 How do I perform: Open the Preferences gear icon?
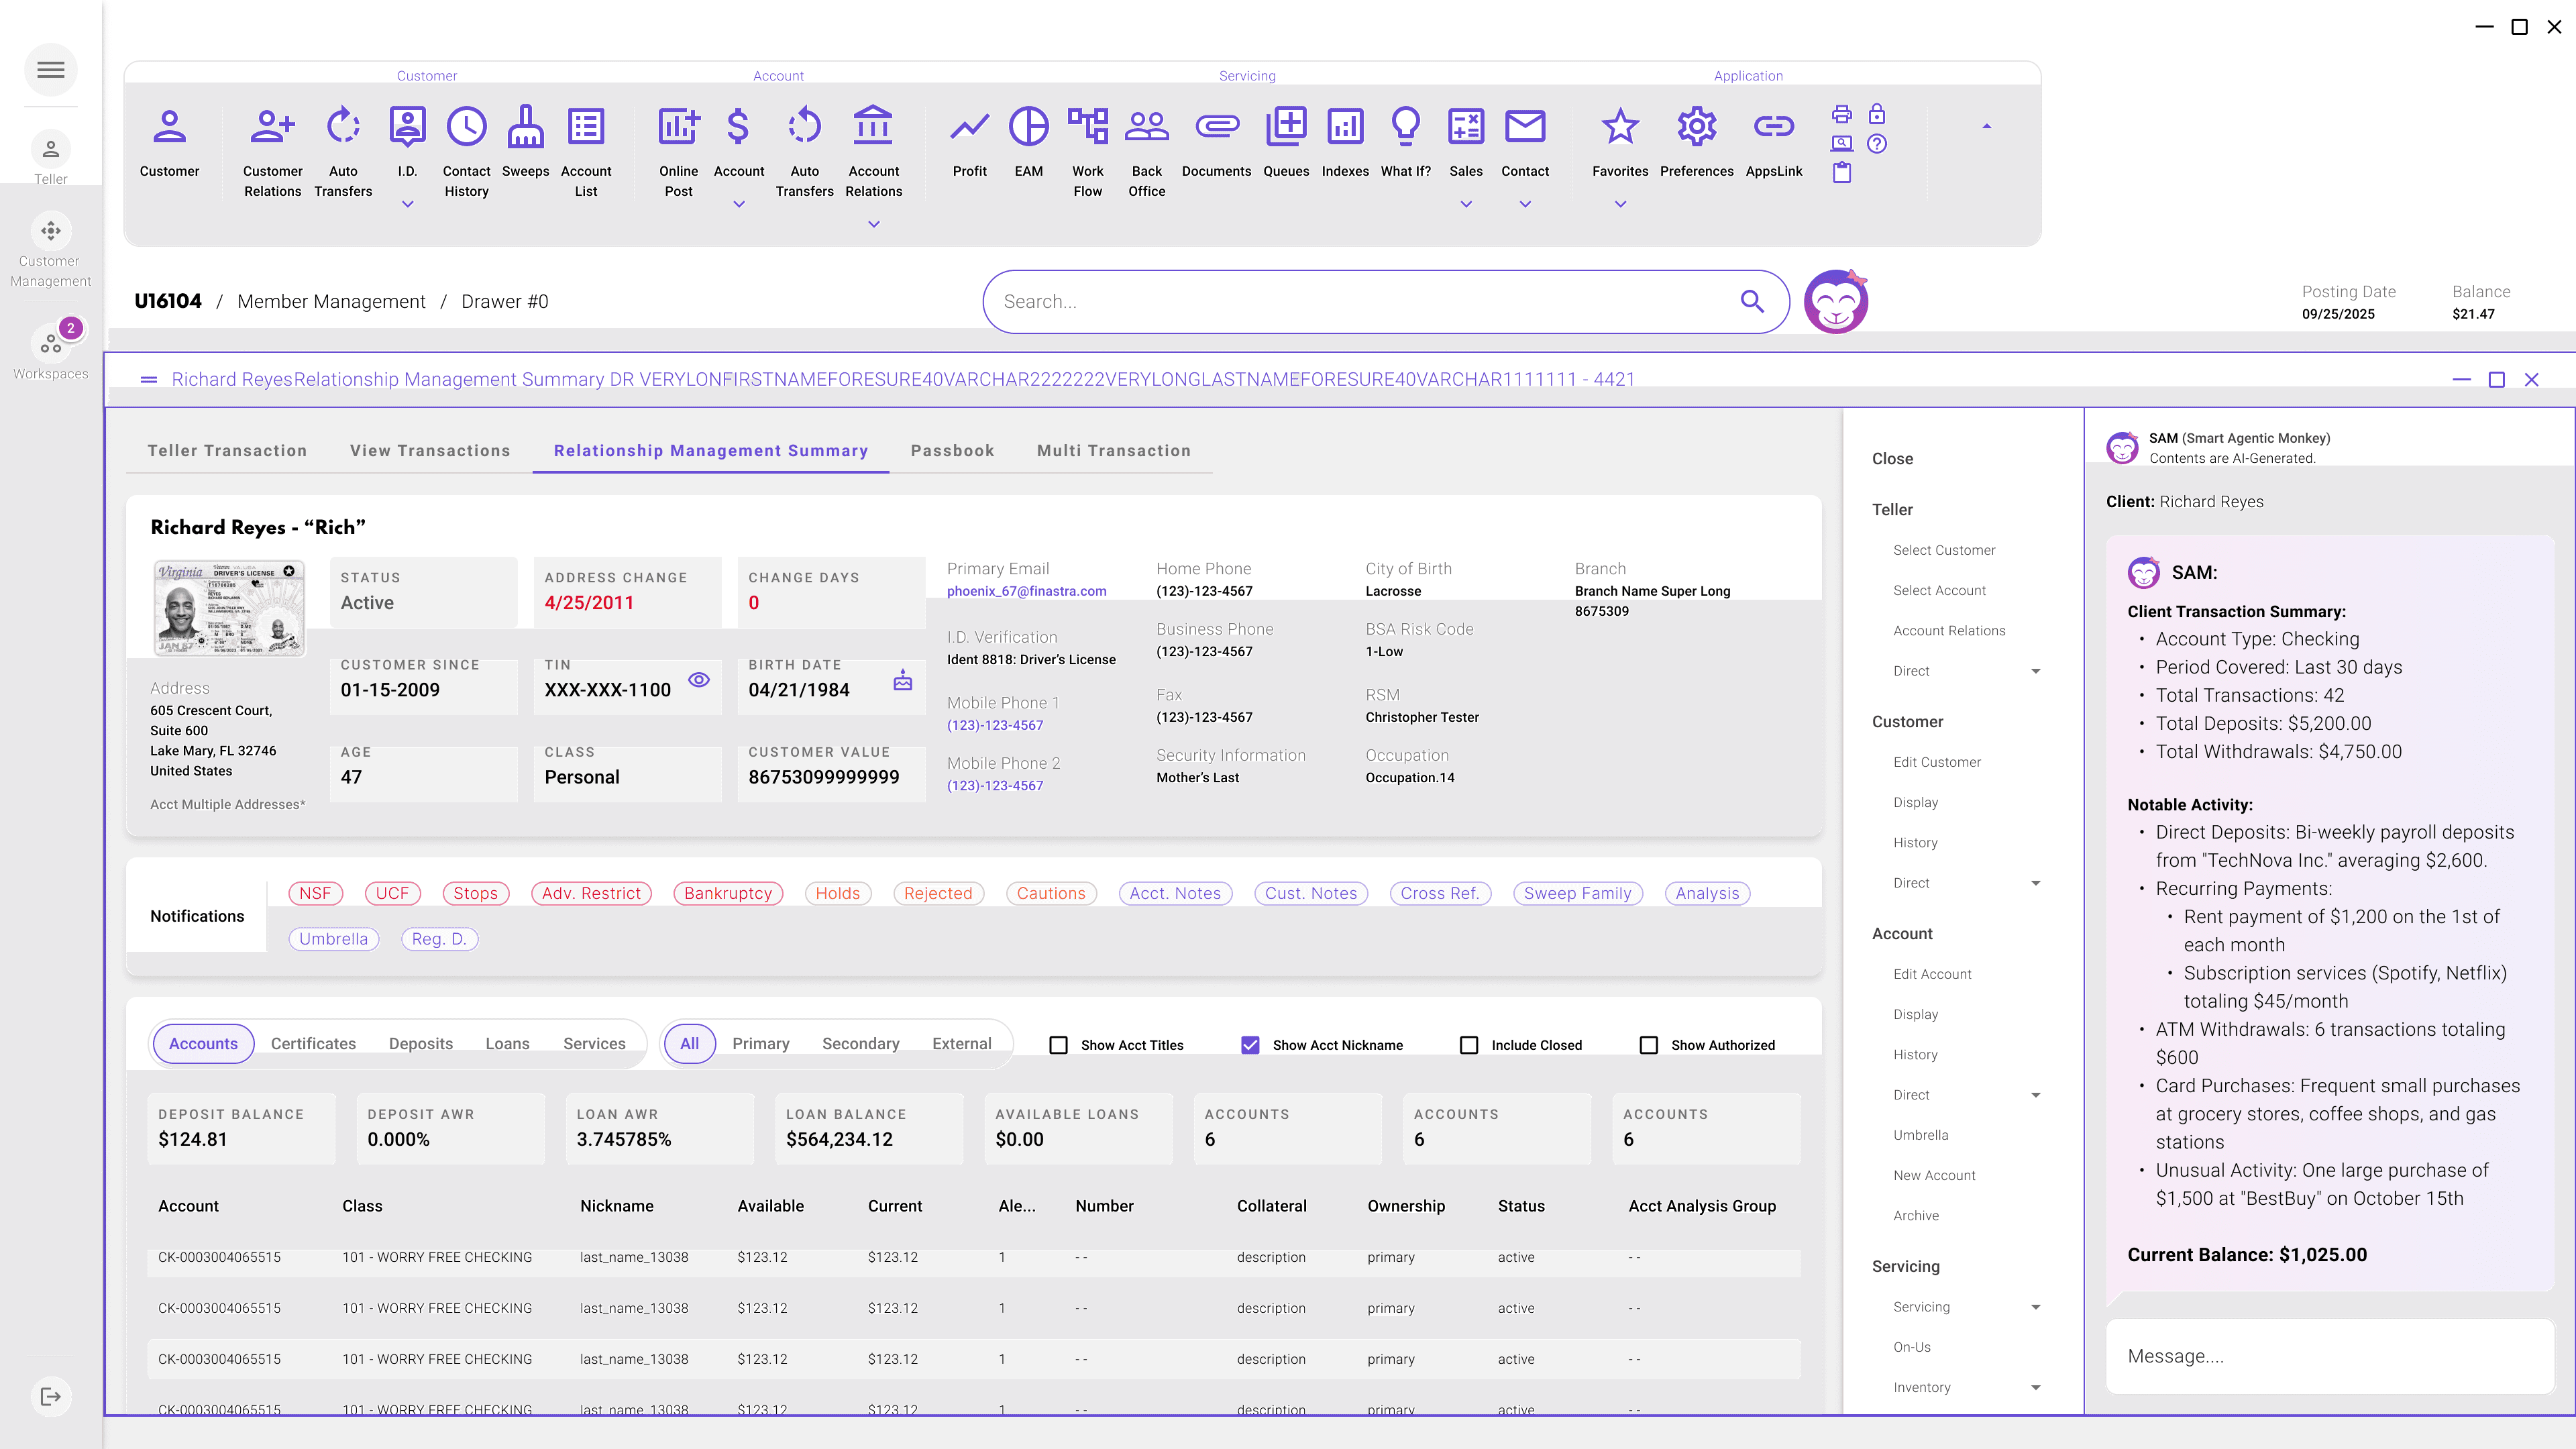[x=1696, y=127]
